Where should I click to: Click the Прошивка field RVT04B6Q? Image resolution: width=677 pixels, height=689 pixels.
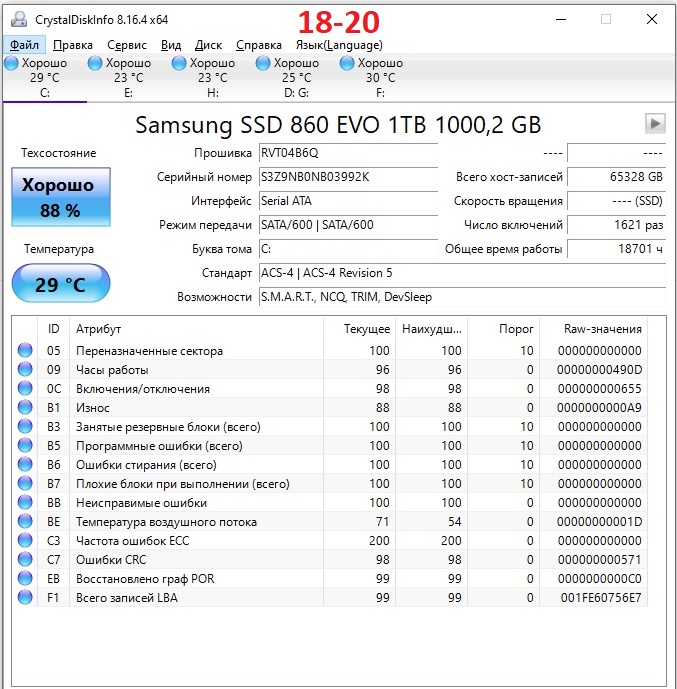pos(348,153)
